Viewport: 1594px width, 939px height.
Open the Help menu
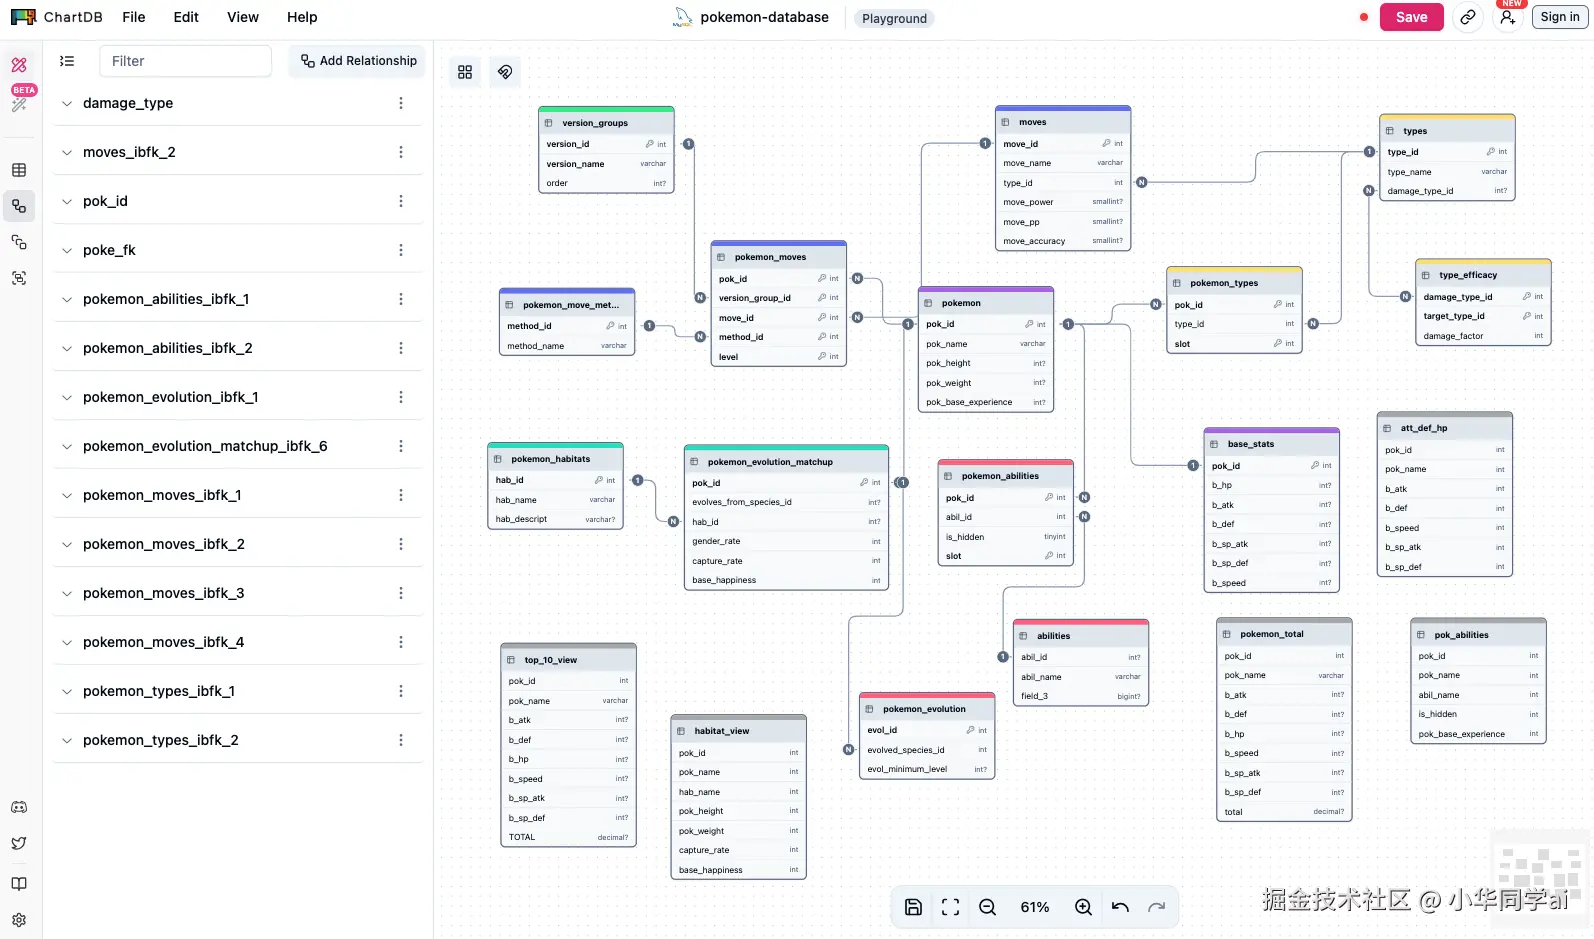click(x=302, y=17)
